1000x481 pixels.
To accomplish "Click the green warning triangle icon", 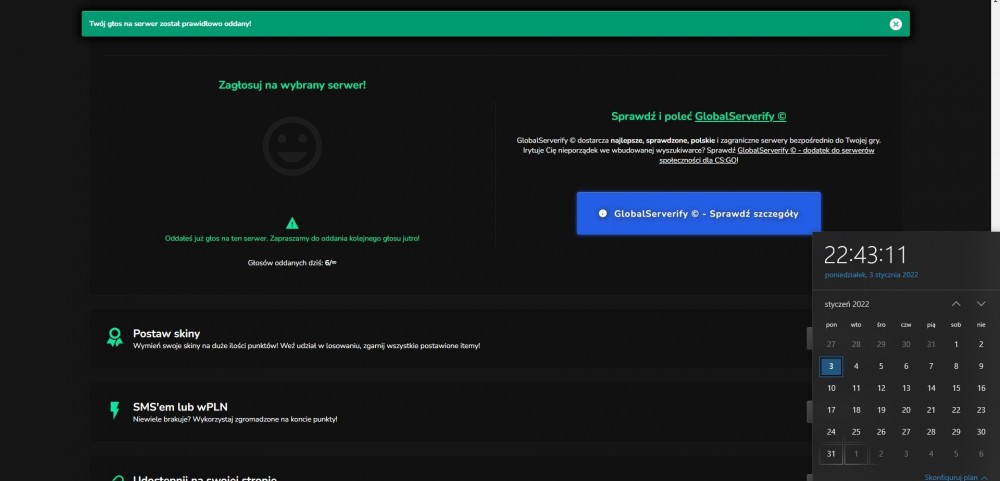I will pos(292,223).
